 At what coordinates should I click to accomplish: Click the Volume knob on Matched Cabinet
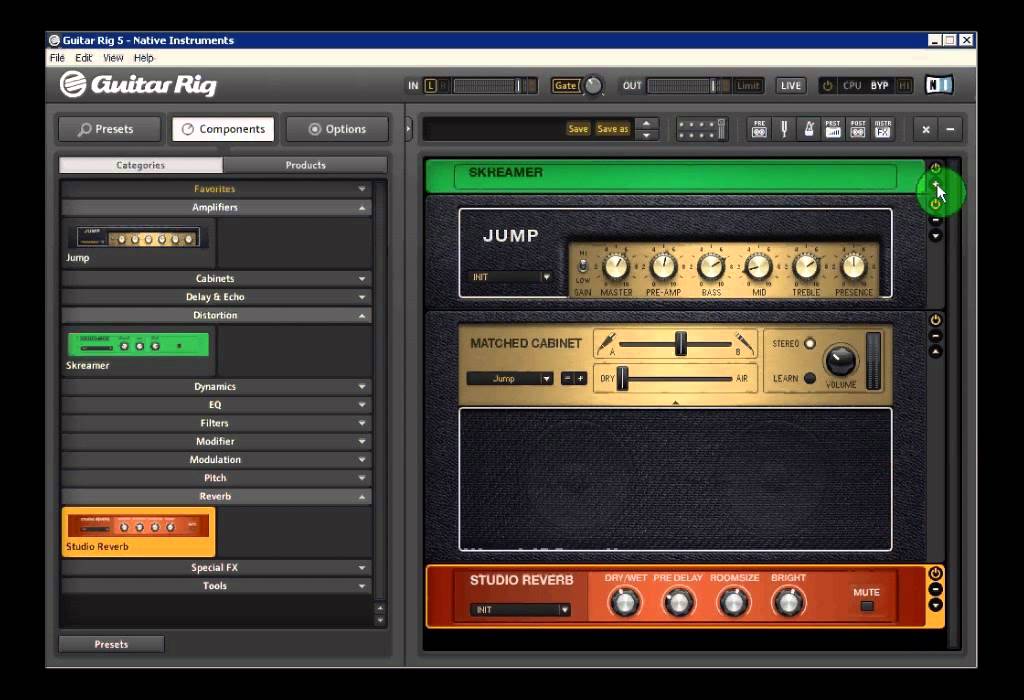click(x=840, y=360)
